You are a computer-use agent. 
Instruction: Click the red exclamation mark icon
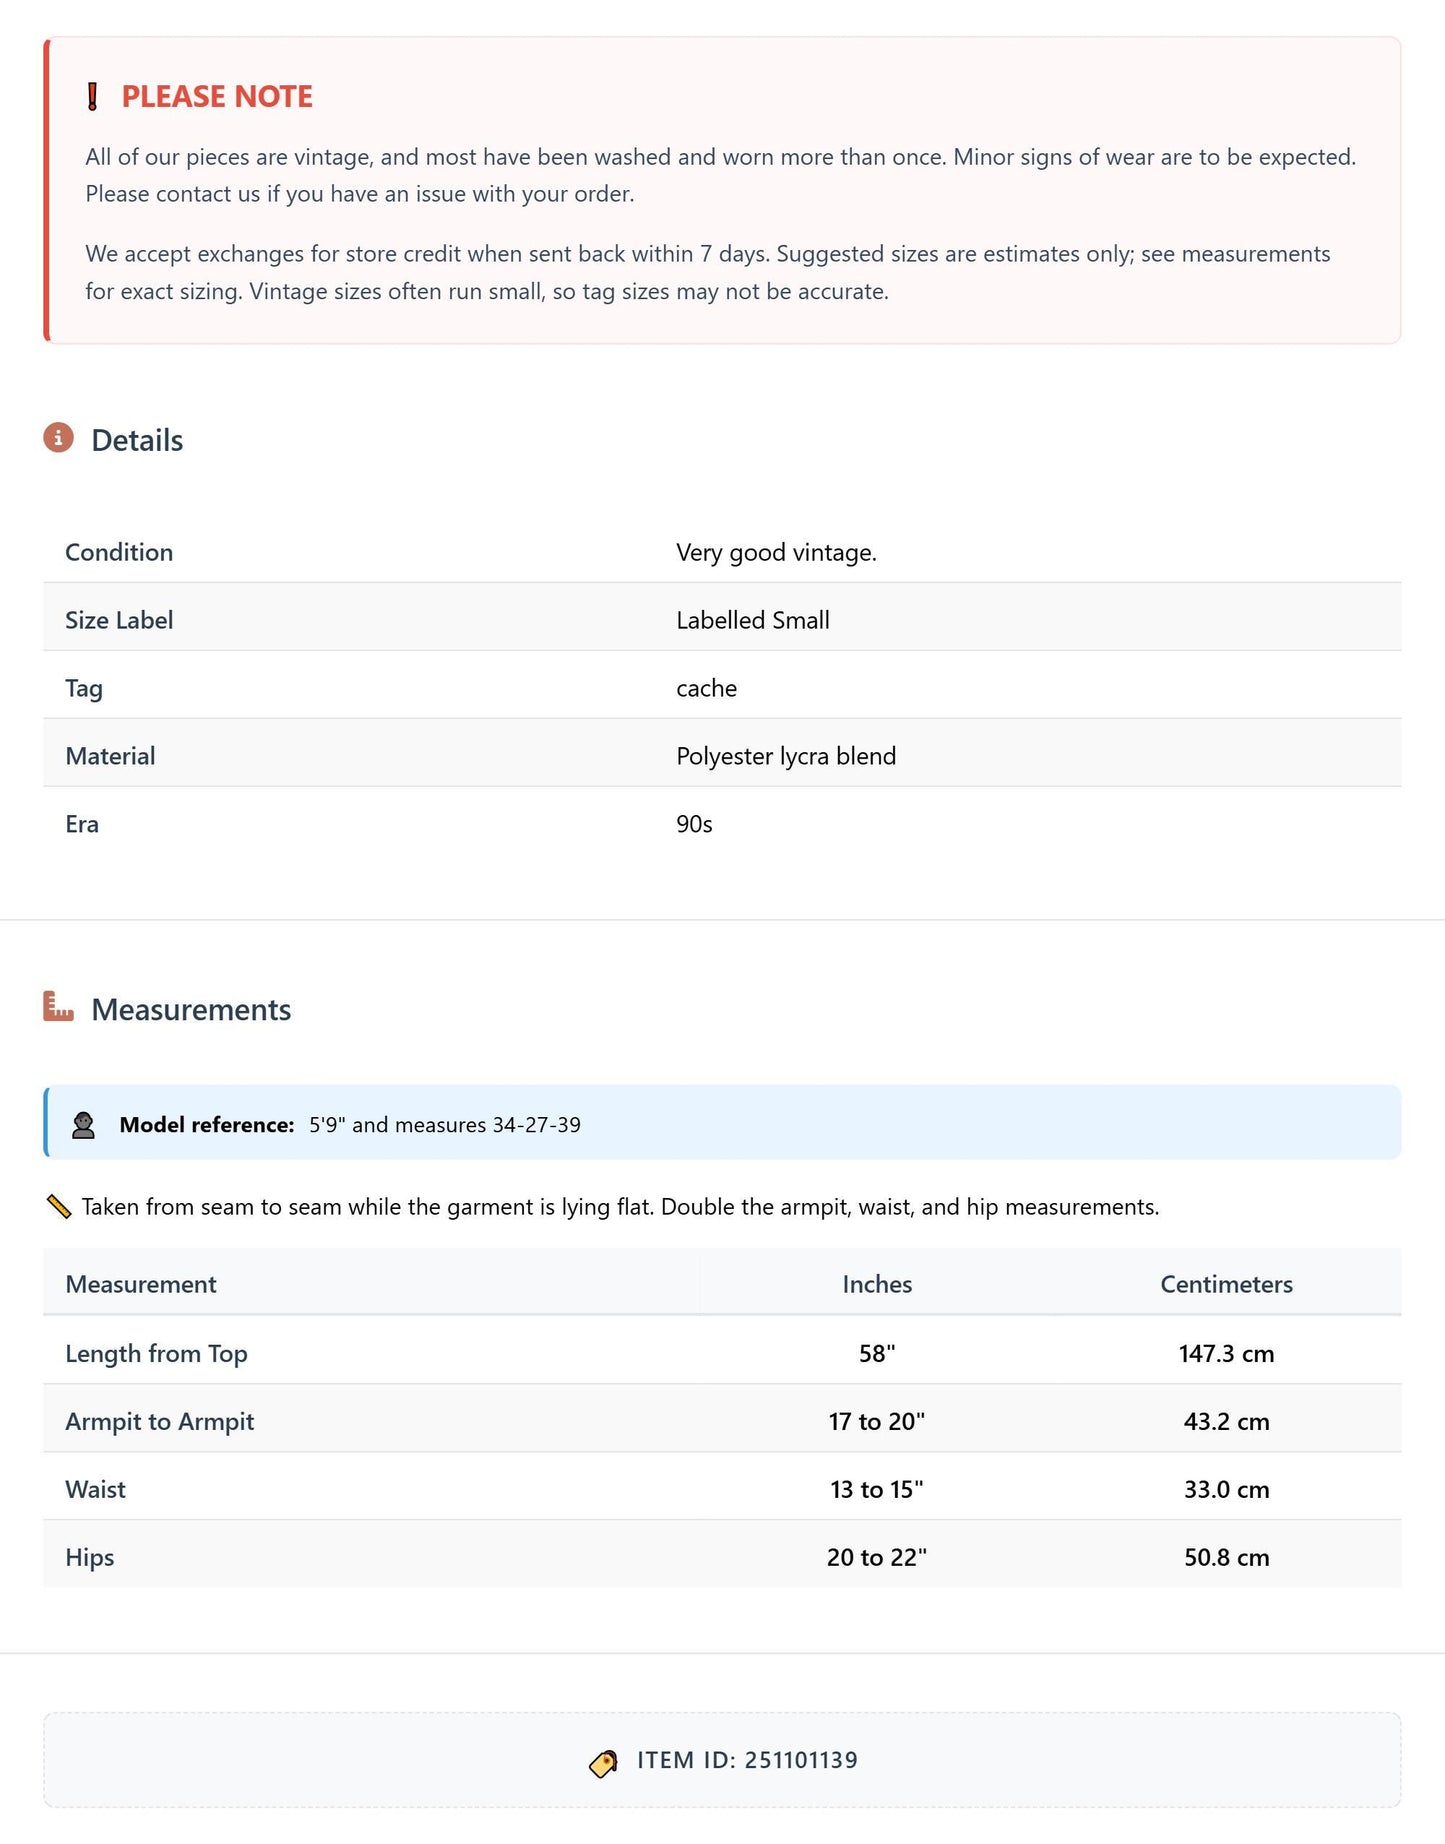[93, 97]
